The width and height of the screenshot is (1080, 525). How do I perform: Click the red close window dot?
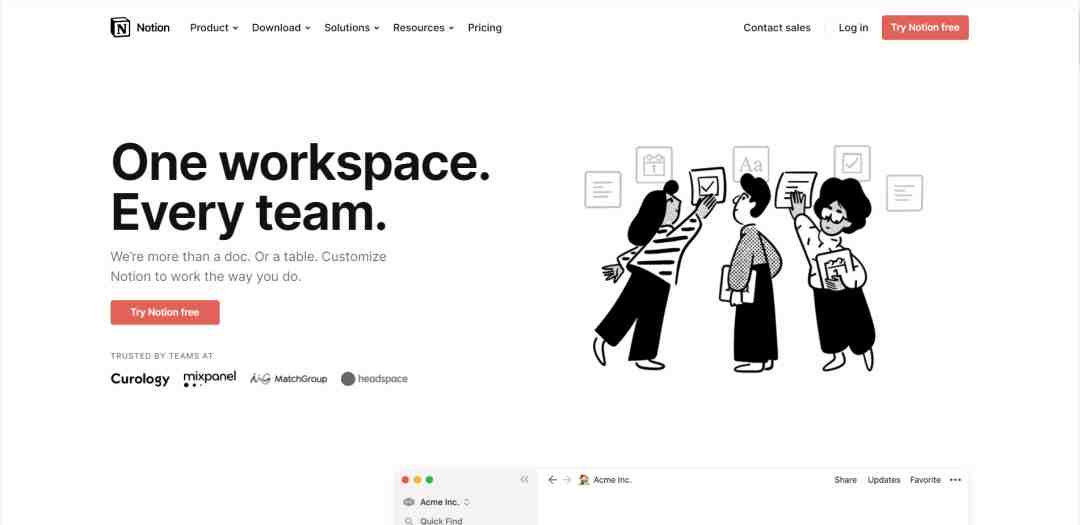[x=405, y=480]
